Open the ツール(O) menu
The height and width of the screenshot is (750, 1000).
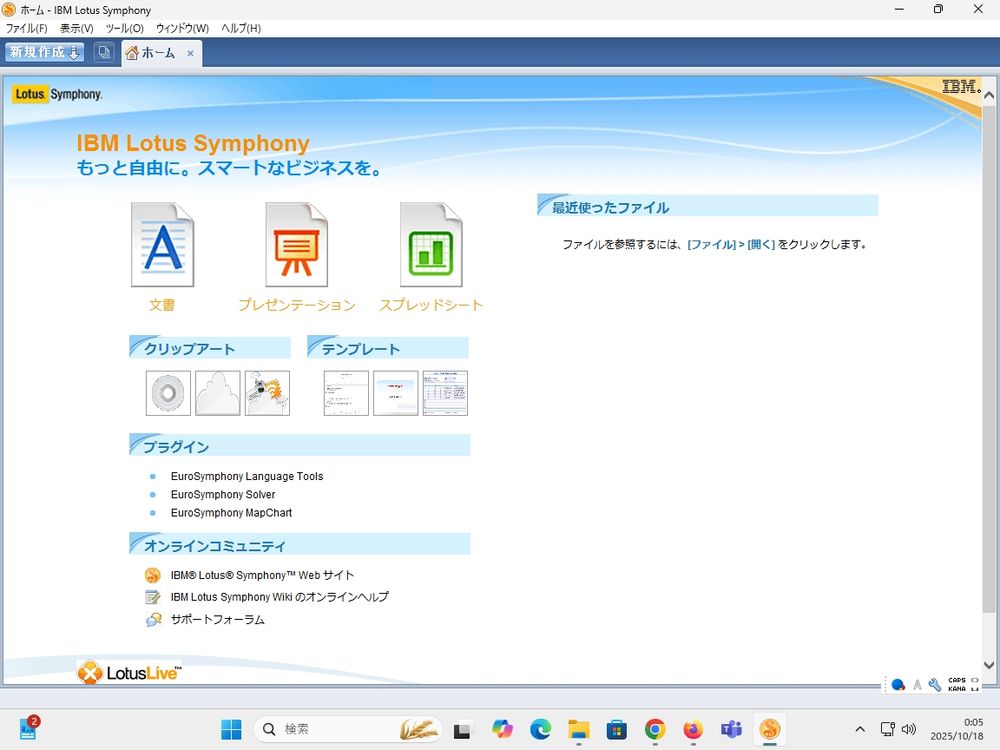pyautogui.click(x=124, y=28)
